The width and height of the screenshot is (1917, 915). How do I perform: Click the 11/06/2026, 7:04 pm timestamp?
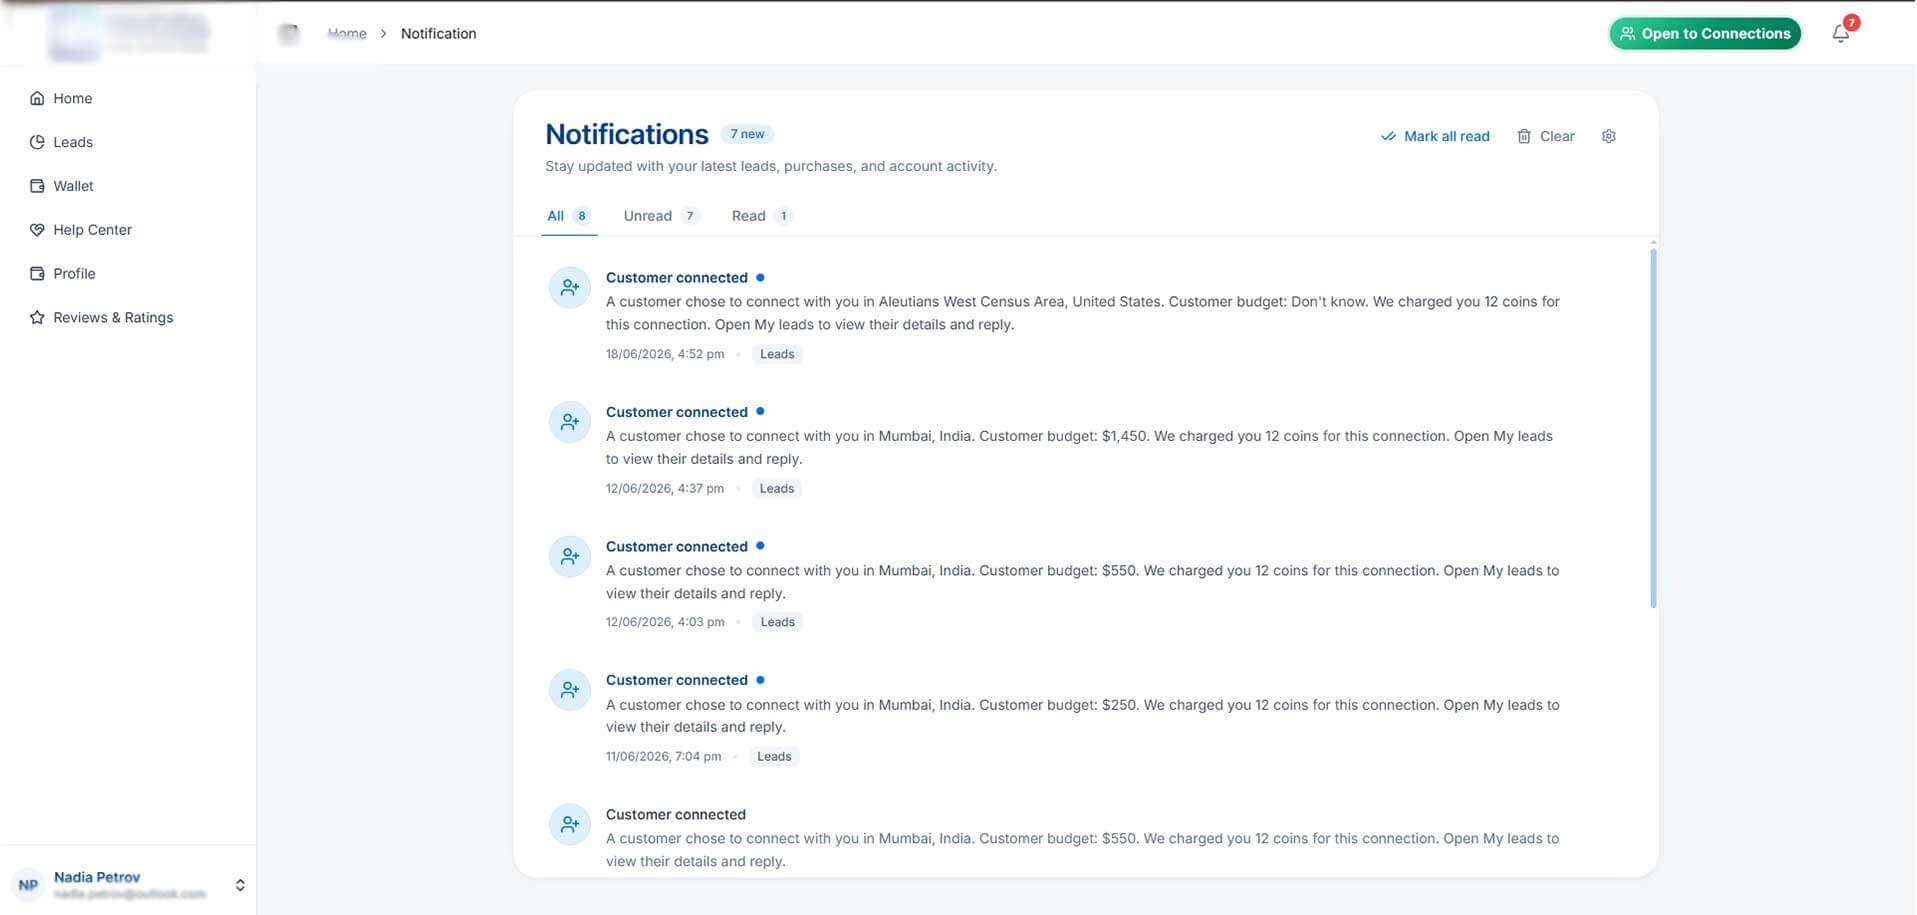663,757
